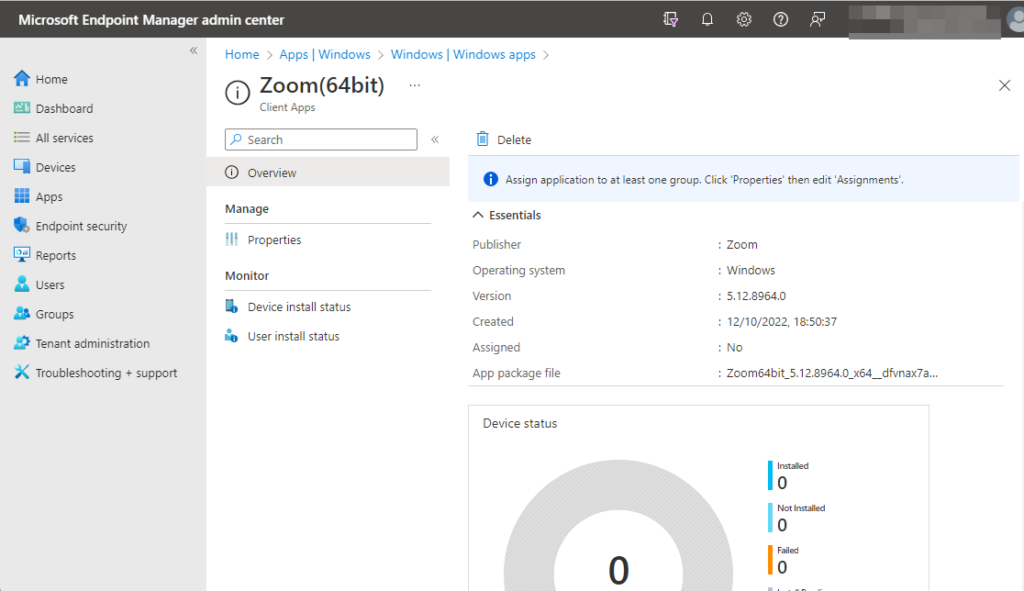Click the Devices monitor icon
Viewport: 1024px width, 591px height.
pyautogui.click(x=22, y=167)
